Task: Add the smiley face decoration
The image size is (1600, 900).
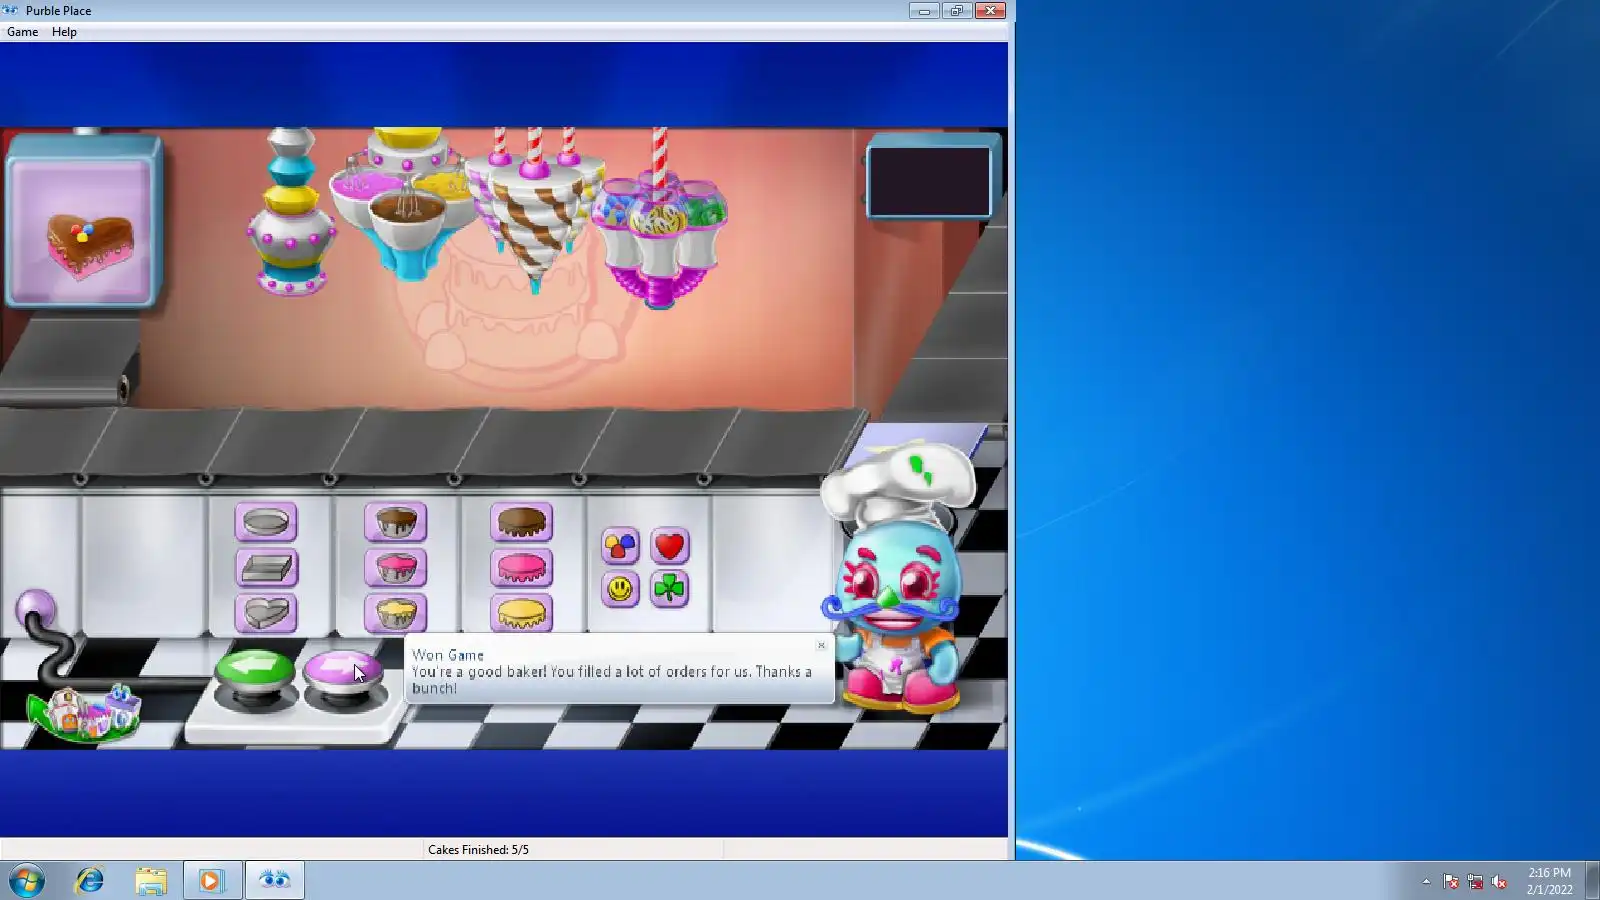Action: (620, 589)
